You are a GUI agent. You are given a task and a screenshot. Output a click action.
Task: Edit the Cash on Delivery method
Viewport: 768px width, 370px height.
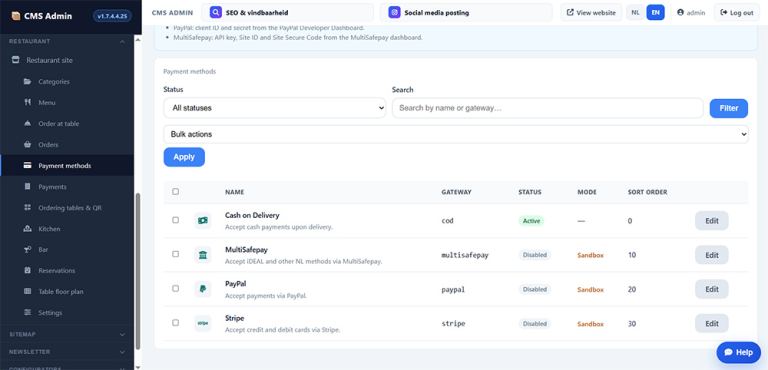click(712, 221)
